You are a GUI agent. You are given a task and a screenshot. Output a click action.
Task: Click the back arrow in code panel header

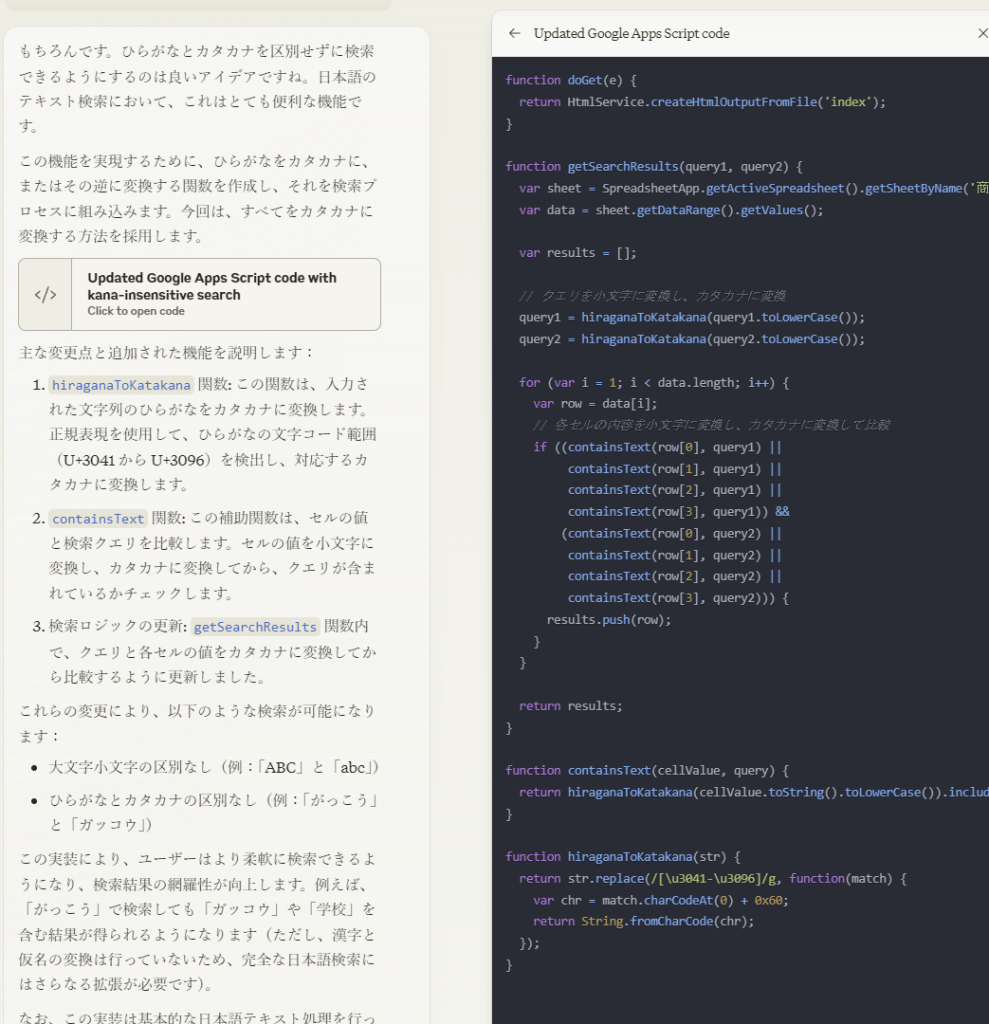515,34
